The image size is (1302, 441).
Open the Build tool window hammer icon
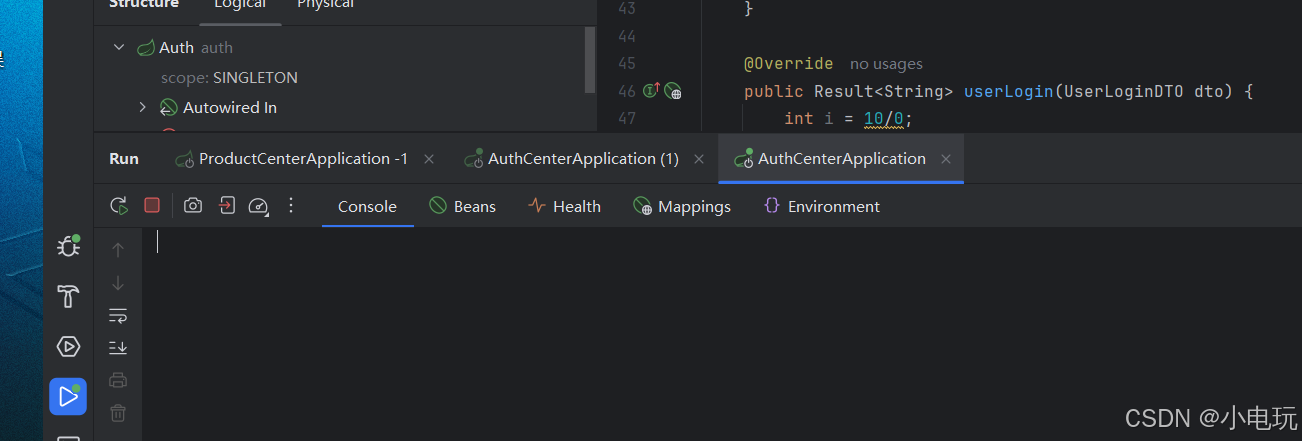point(68,296)
